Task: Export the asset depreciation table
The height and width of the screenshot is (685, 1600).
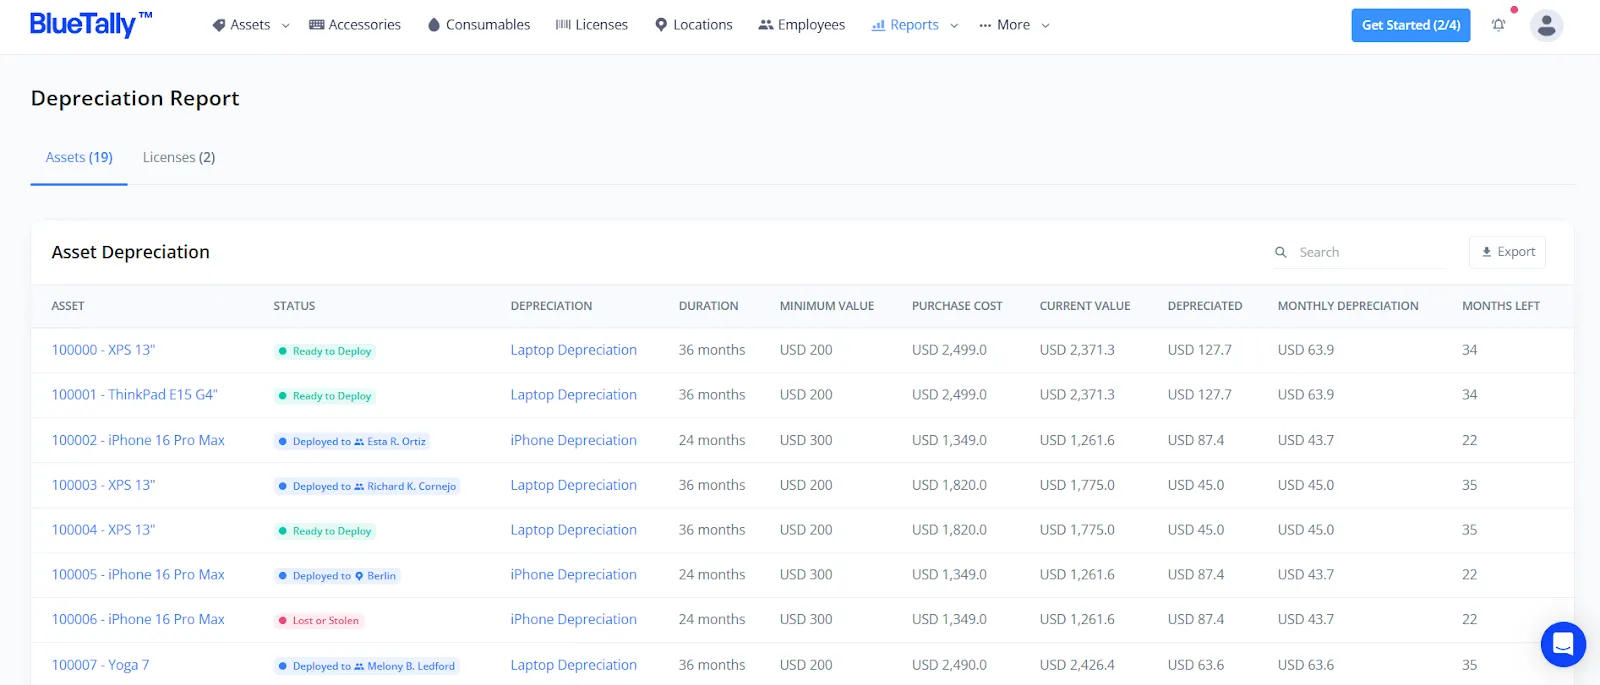Action: tap(1507, 252)
